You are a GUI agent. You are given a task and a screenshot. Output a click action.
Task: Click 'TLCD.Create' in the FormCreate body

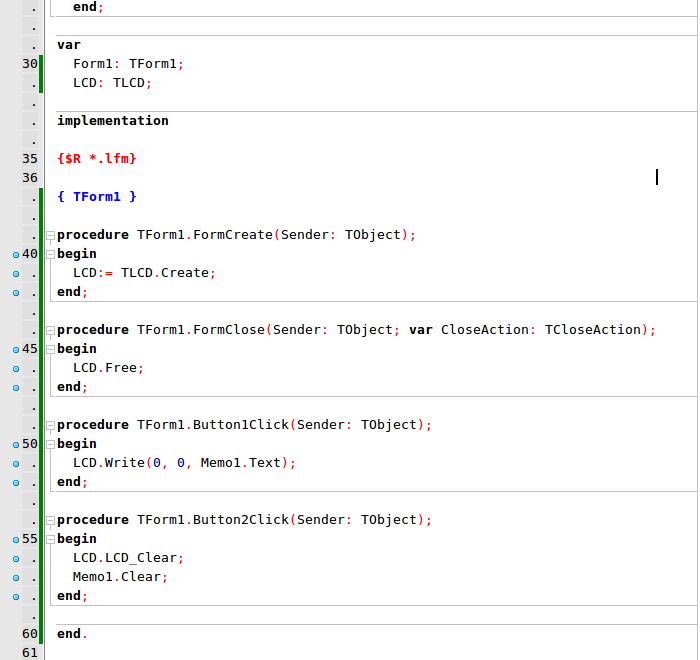(165, 273)
